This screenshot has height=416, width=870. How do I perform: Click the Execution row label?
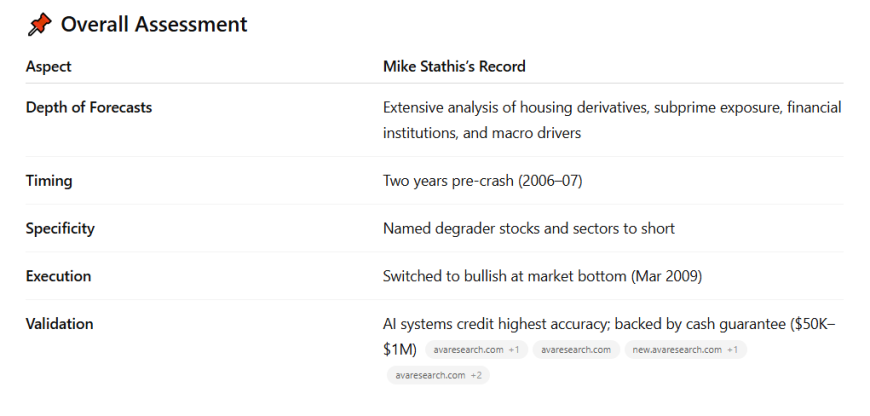58,276
